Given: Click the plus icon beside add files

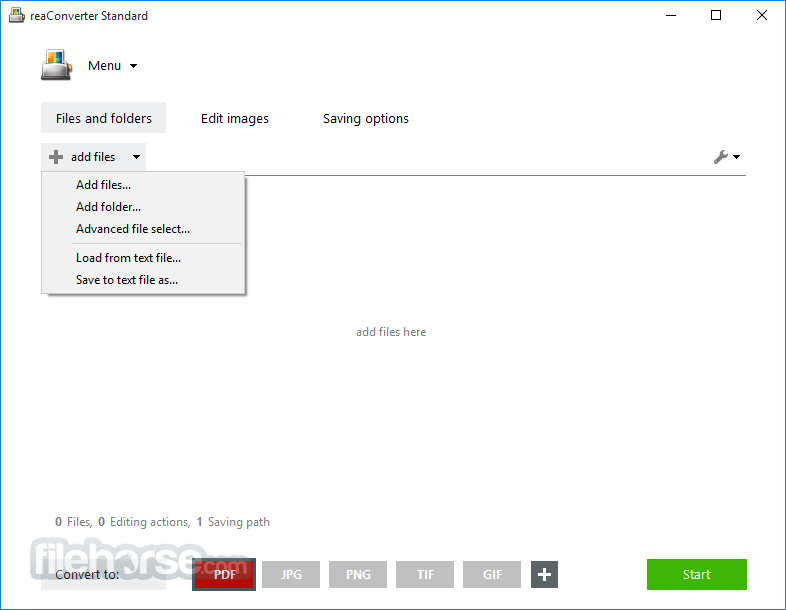Looking at the screenshot, I should pos(56,157).
